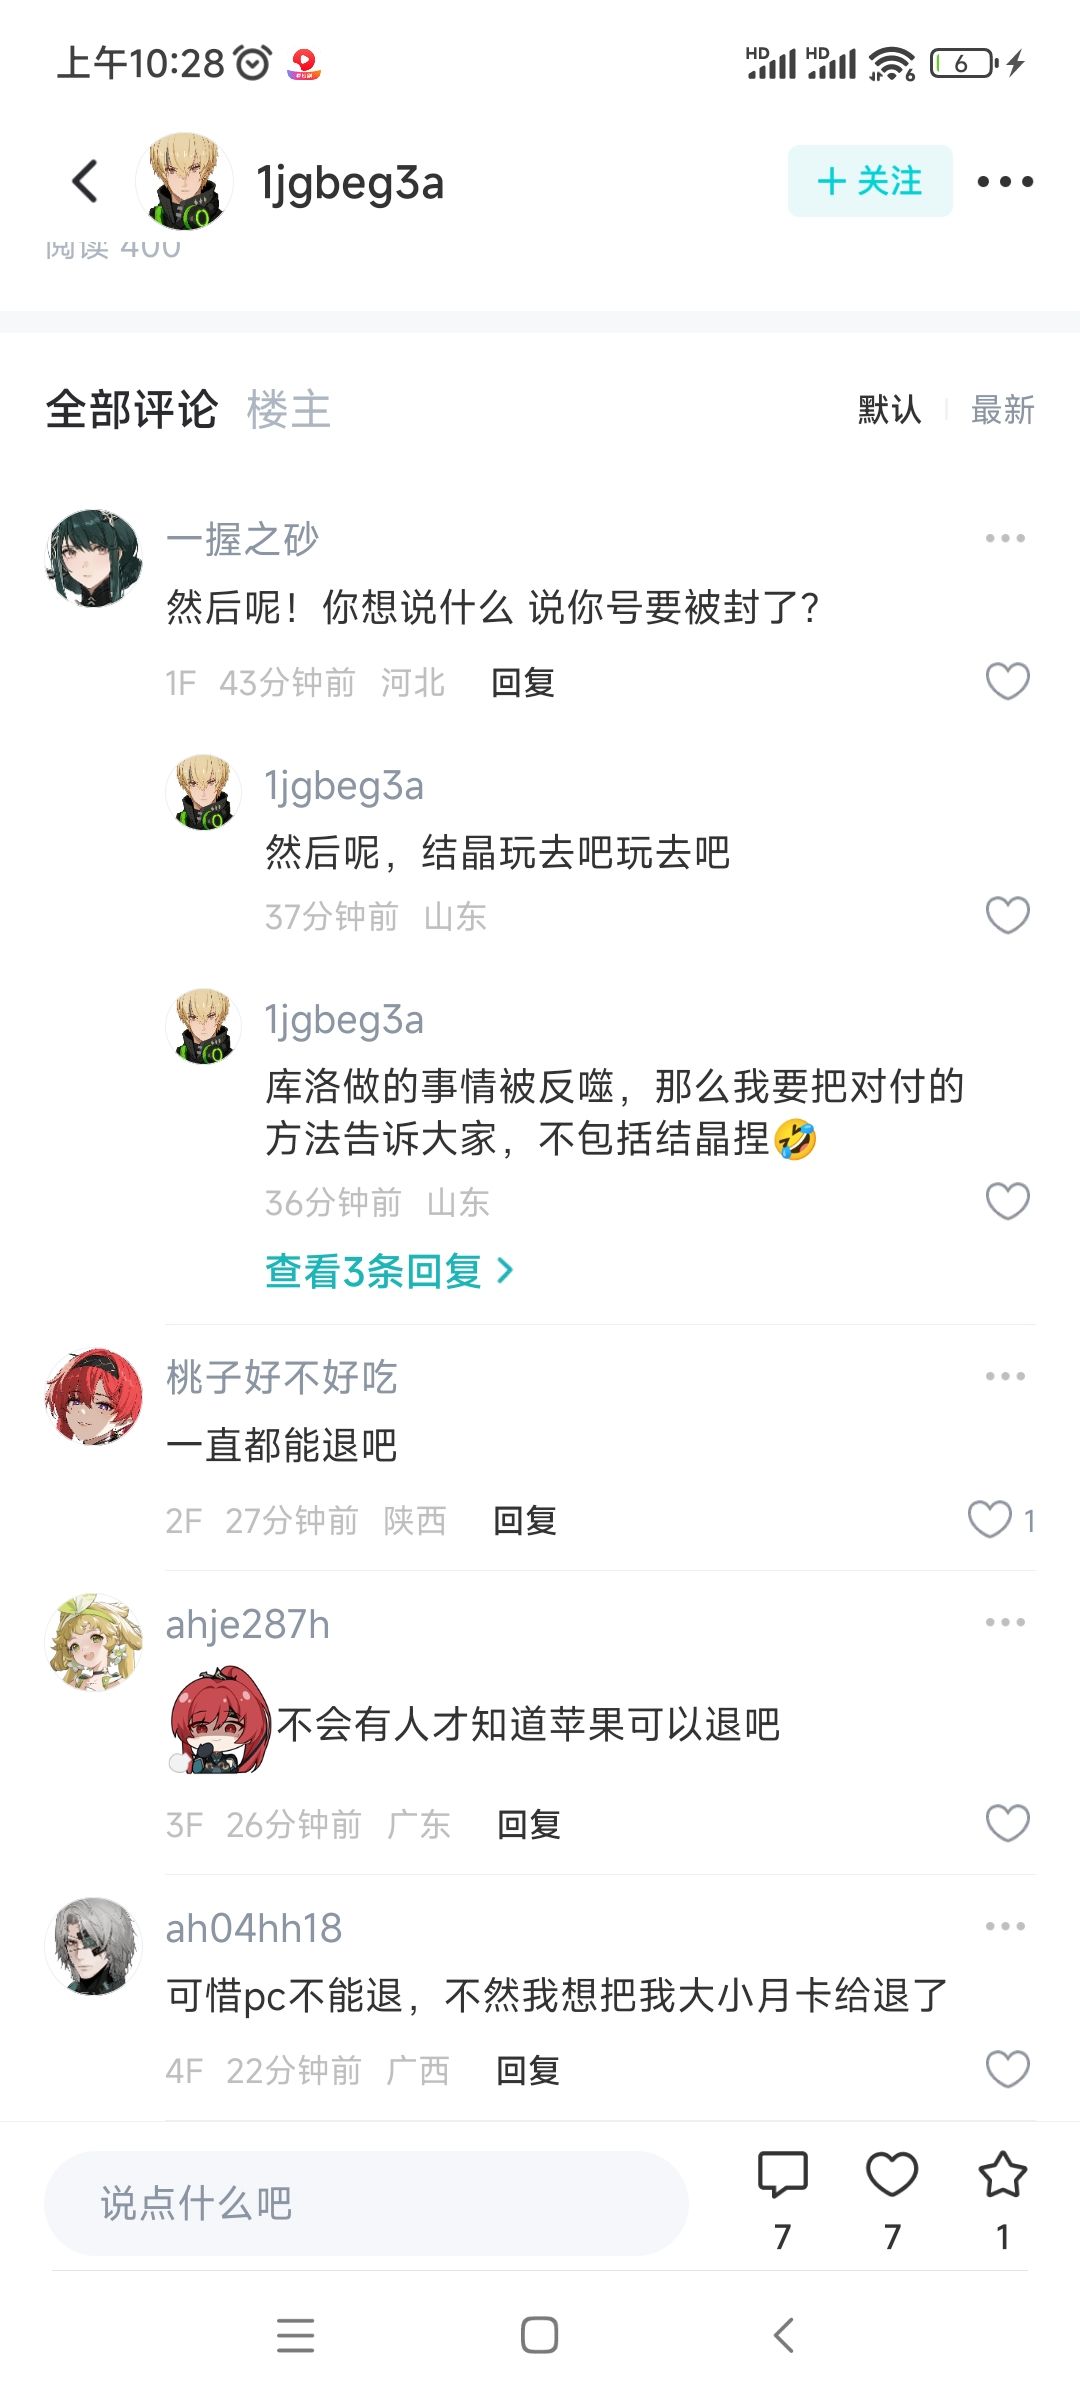This screenshot has height=2400, width=1080.
Task: Open the comments speech bubble icon
Action: pos(783,2174)
